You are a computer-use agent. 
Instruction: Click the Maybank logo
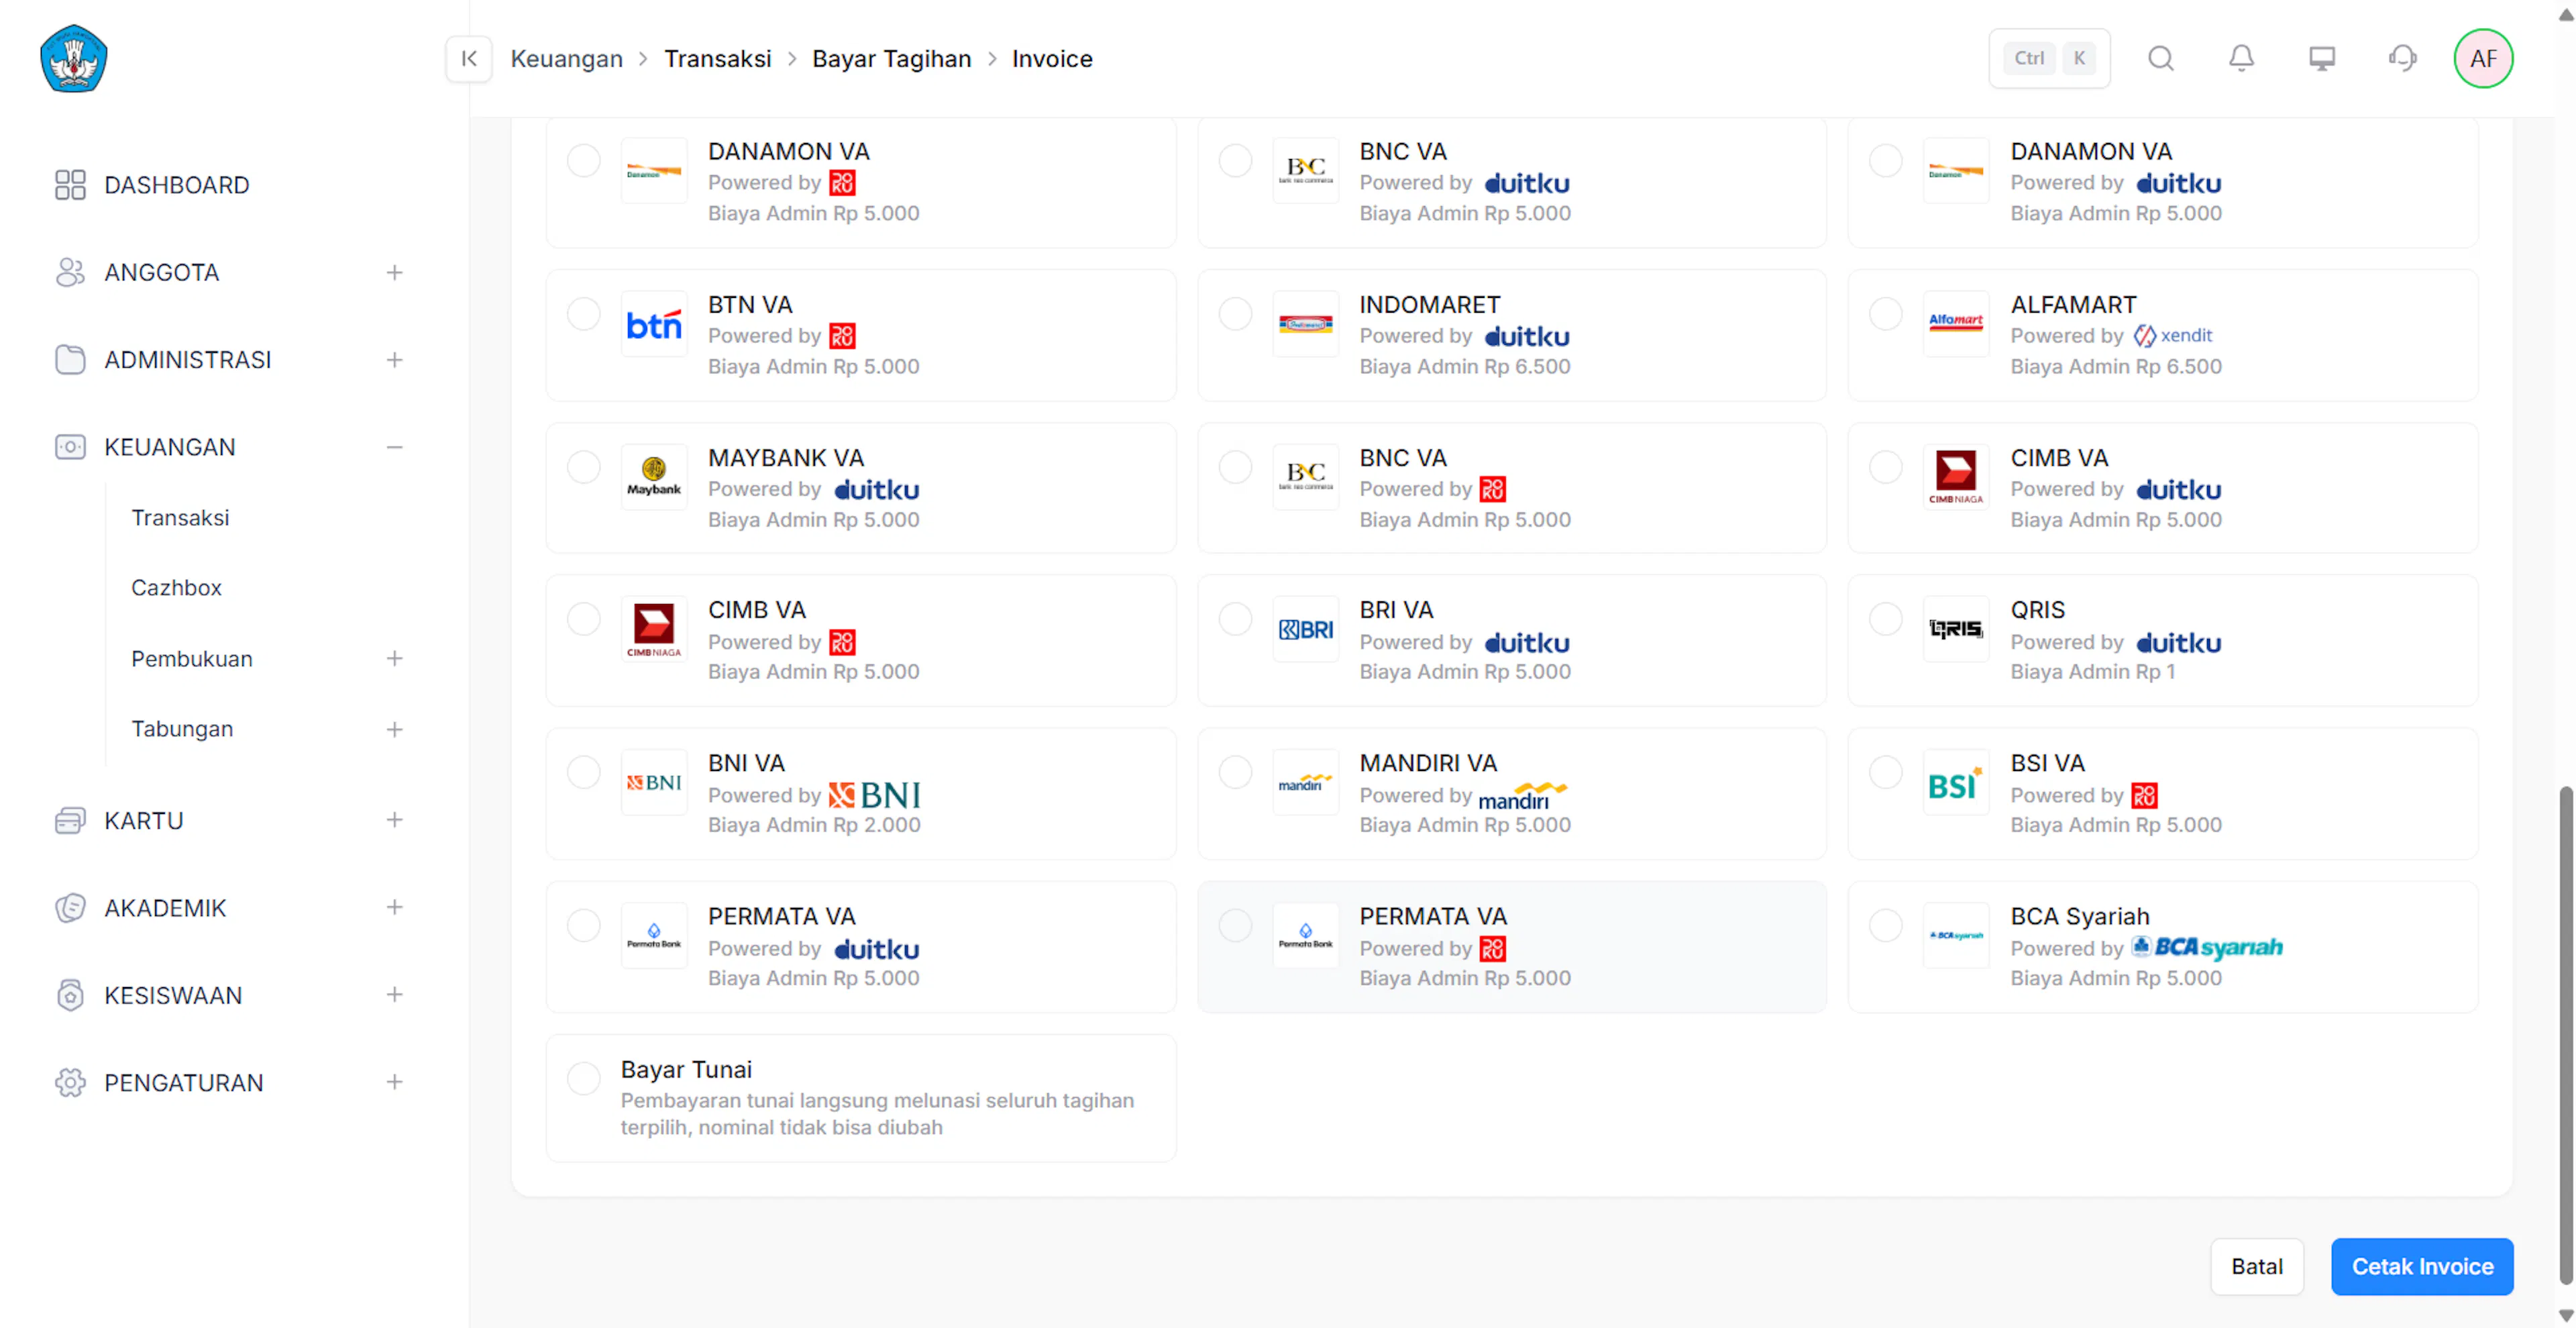pyautogui.click(x=654, y=477)
